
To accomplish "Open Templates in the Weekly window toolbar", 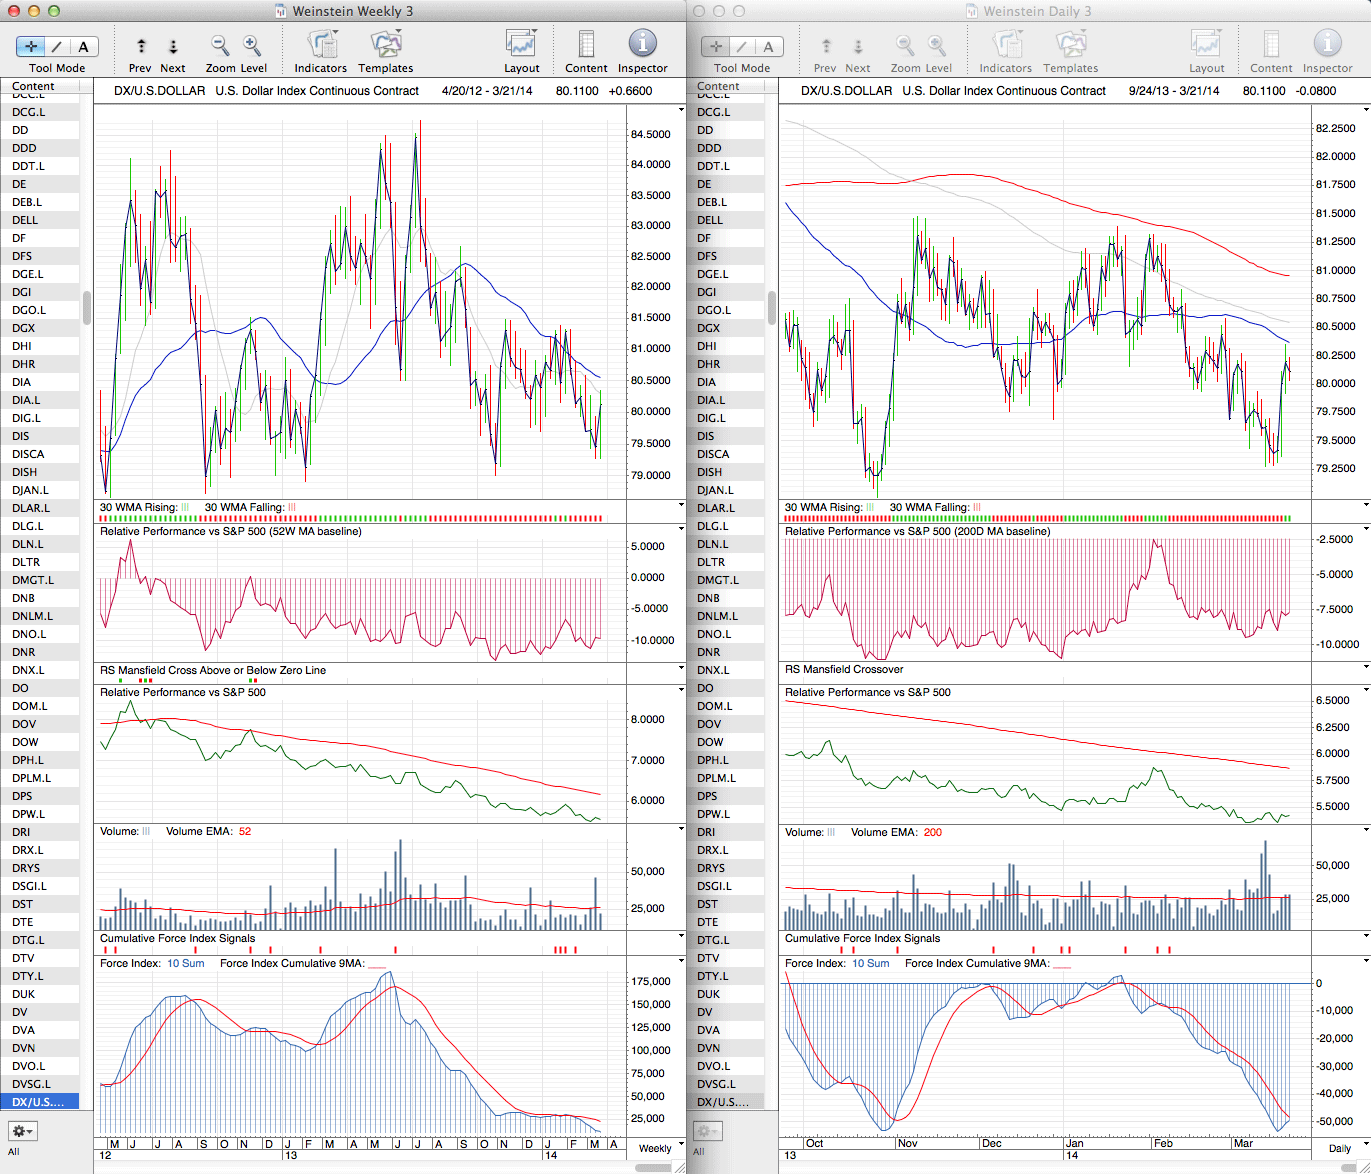I will click(386, 46).
